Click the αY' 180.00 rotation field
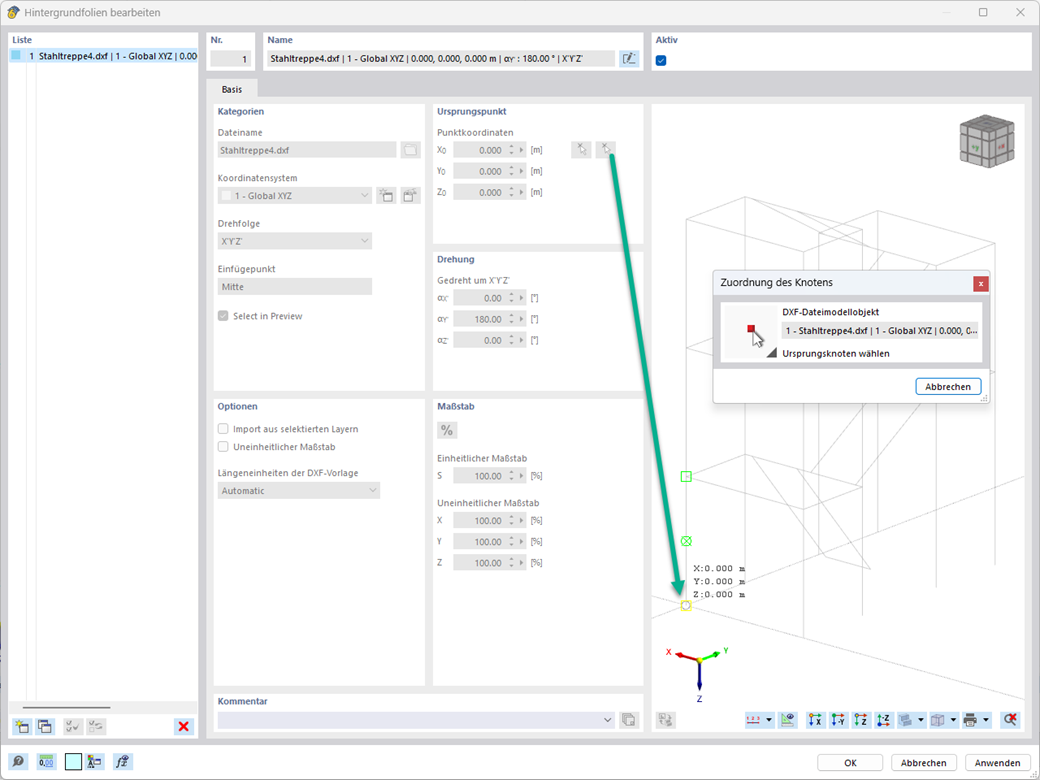This screenshot has width=1040, height=780. tap(480, 319)
